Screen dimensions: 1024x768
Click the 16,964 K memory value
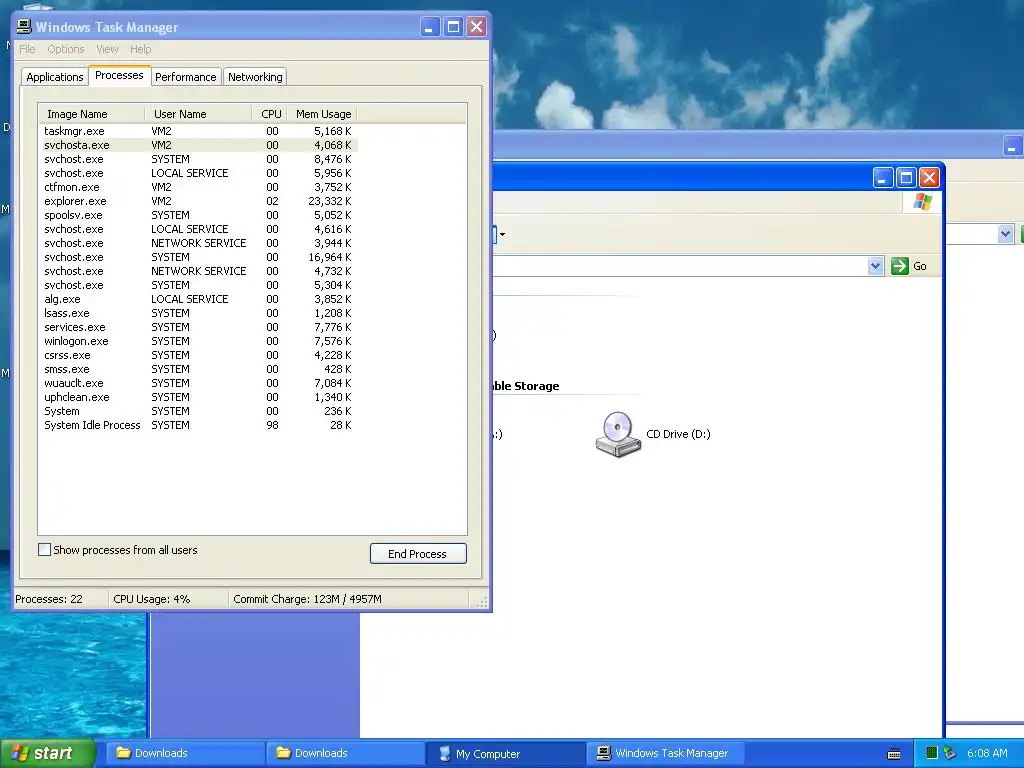coord(330,257)
